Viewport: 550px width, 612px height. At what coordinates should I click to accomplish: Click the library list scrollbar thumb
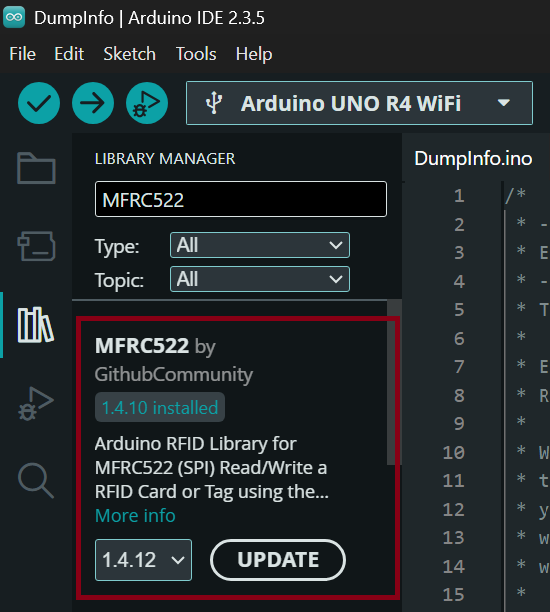pyautogui.click(x=392, y=382)
